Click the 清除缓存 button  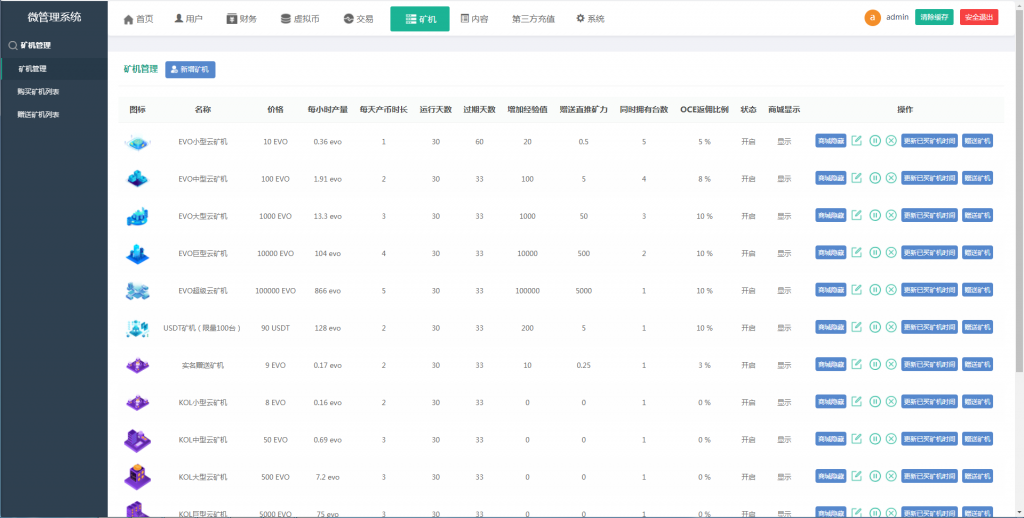pos(934,18)
